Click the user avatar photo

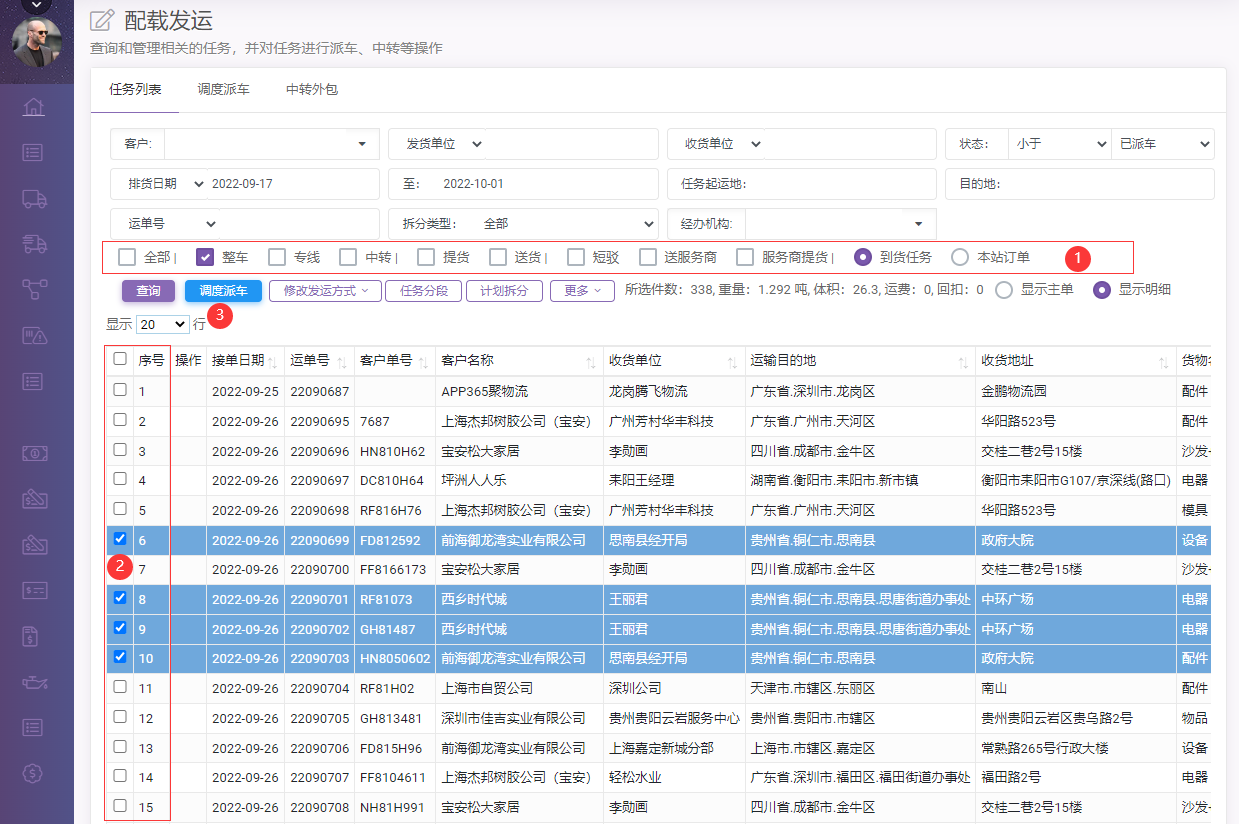click(36, 43)
